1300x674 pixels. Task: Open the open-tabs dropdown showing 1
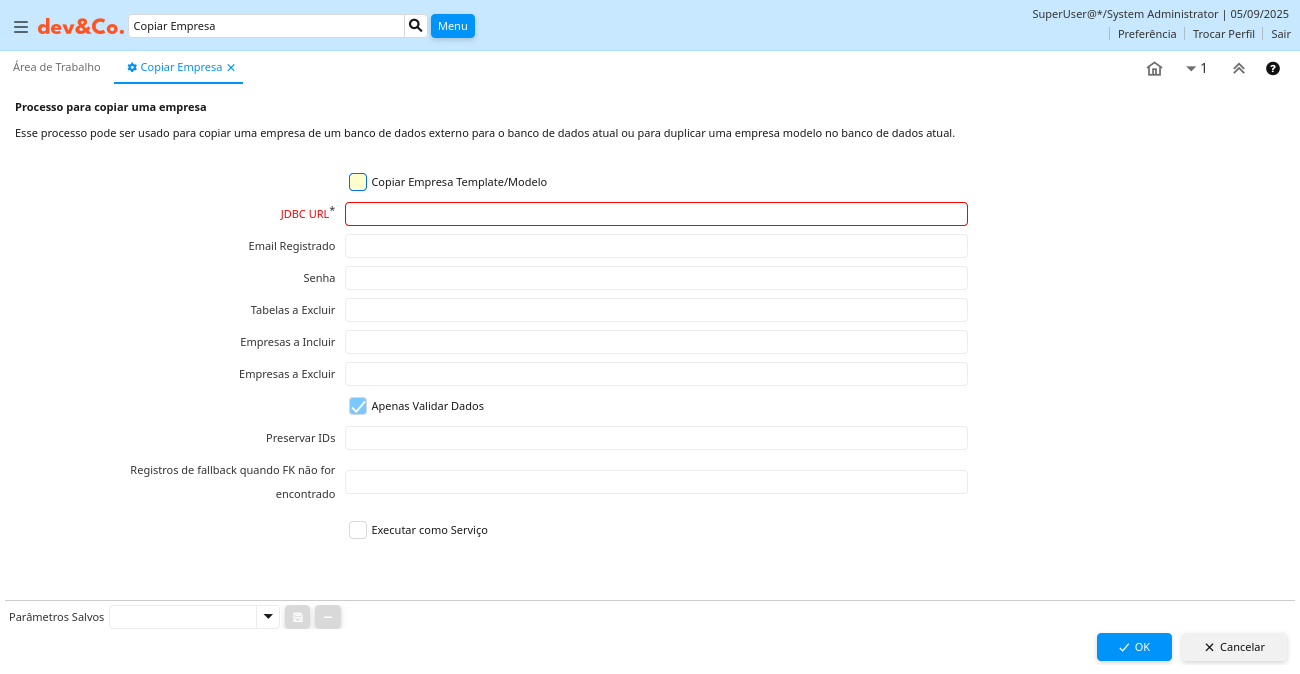tap(1196, 69)
